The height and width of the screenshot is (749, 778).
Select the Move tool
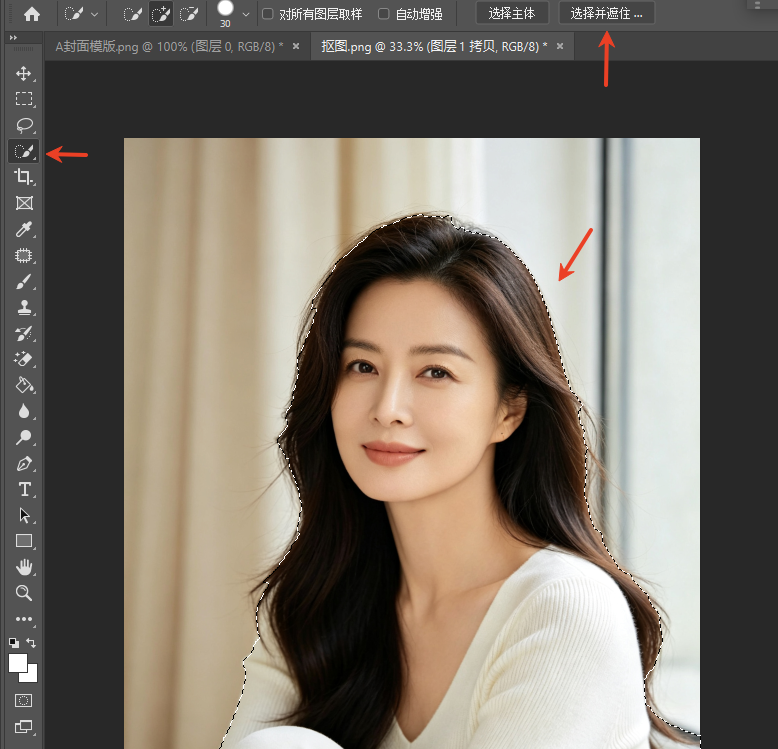coord(23,73)
